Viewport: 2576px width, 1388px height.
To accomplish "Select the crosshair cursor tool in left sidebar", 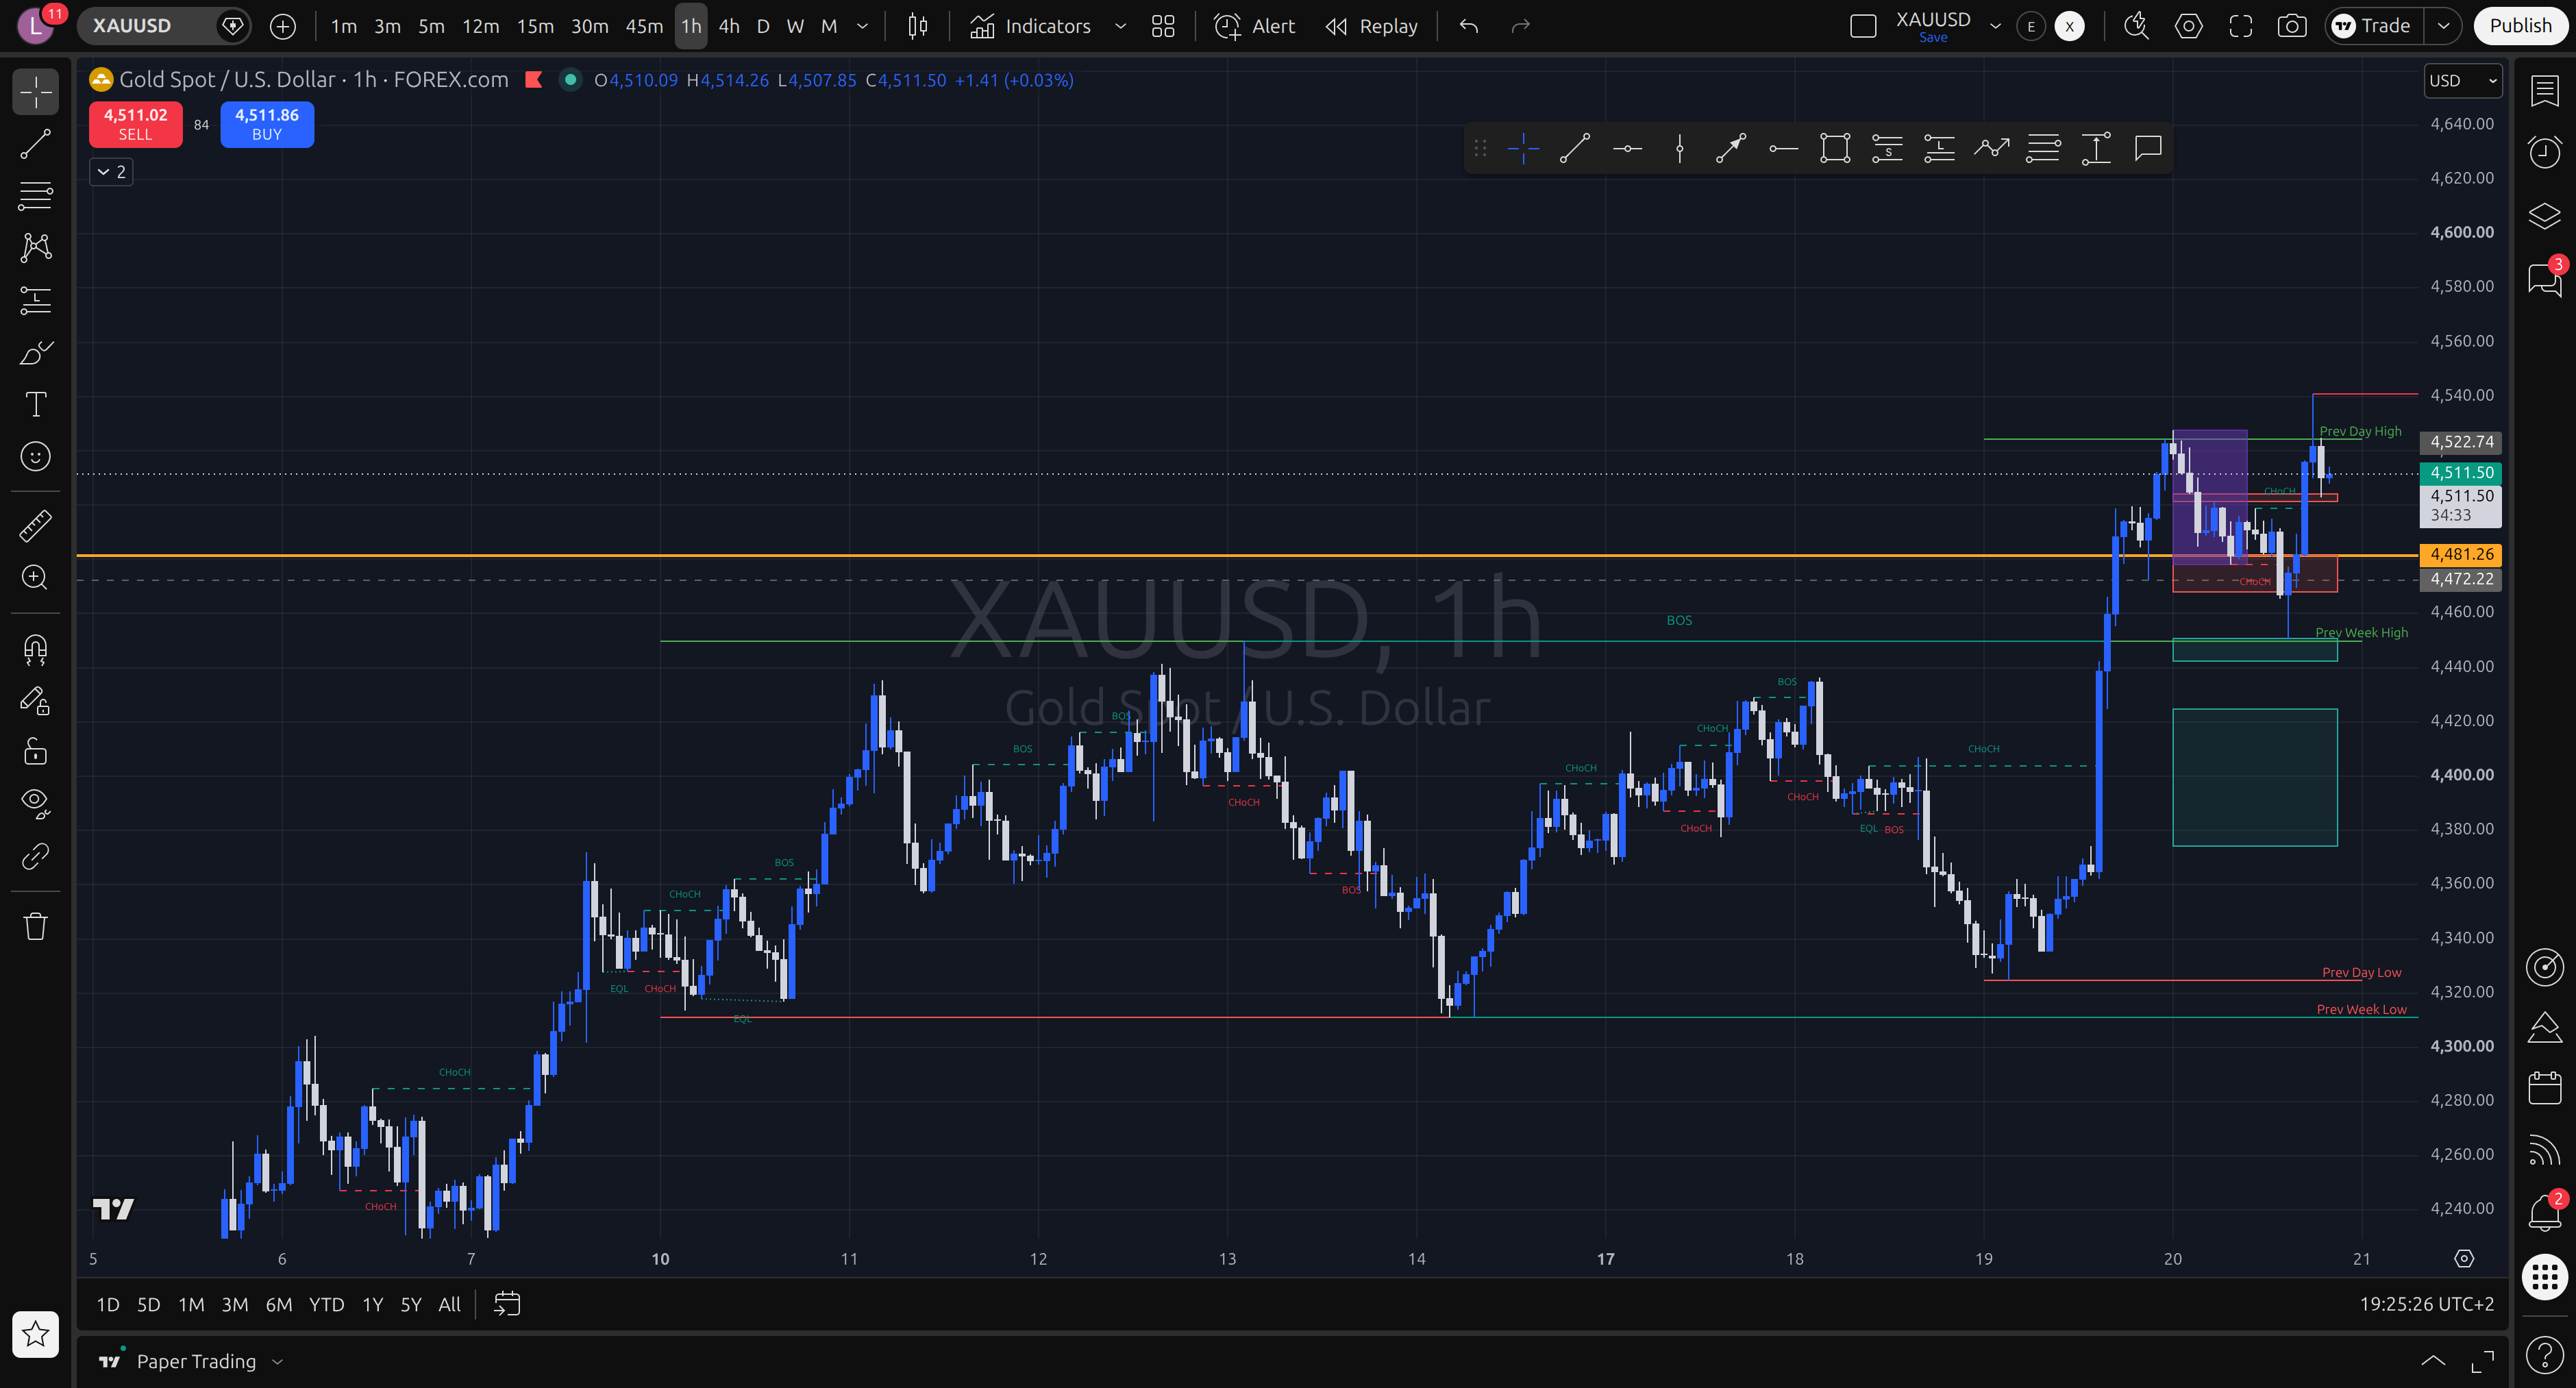I will pos(36,92).
